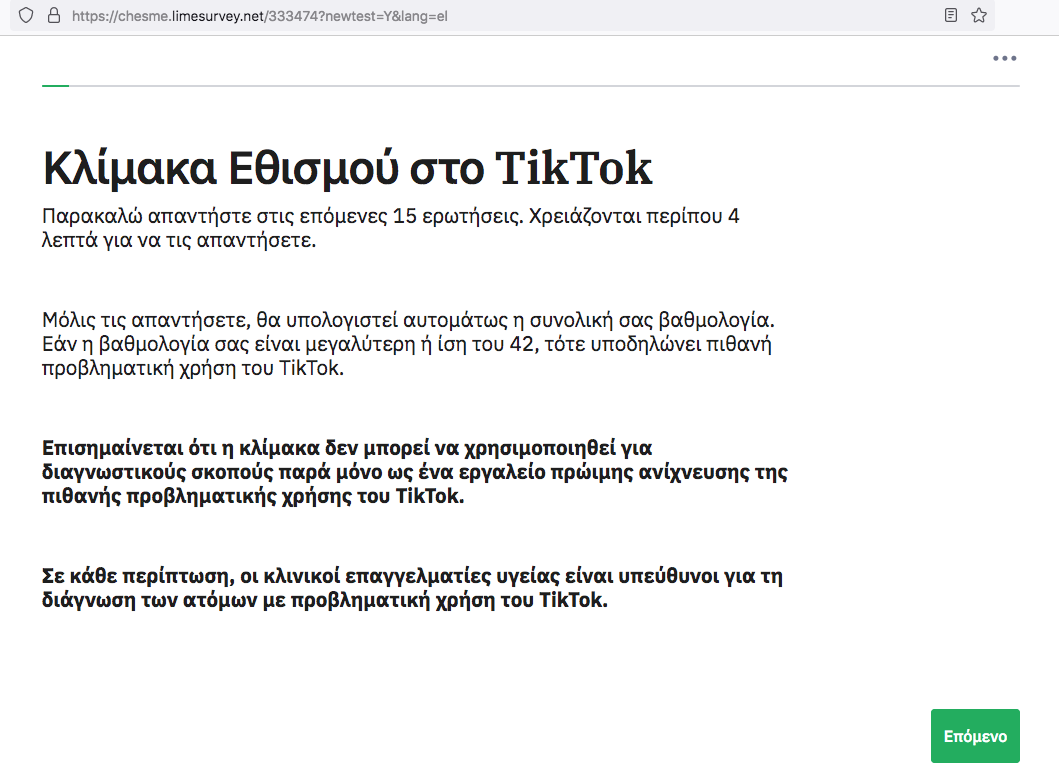
Task: Bookmark this page with the star icon
Action: click(979, 16)
